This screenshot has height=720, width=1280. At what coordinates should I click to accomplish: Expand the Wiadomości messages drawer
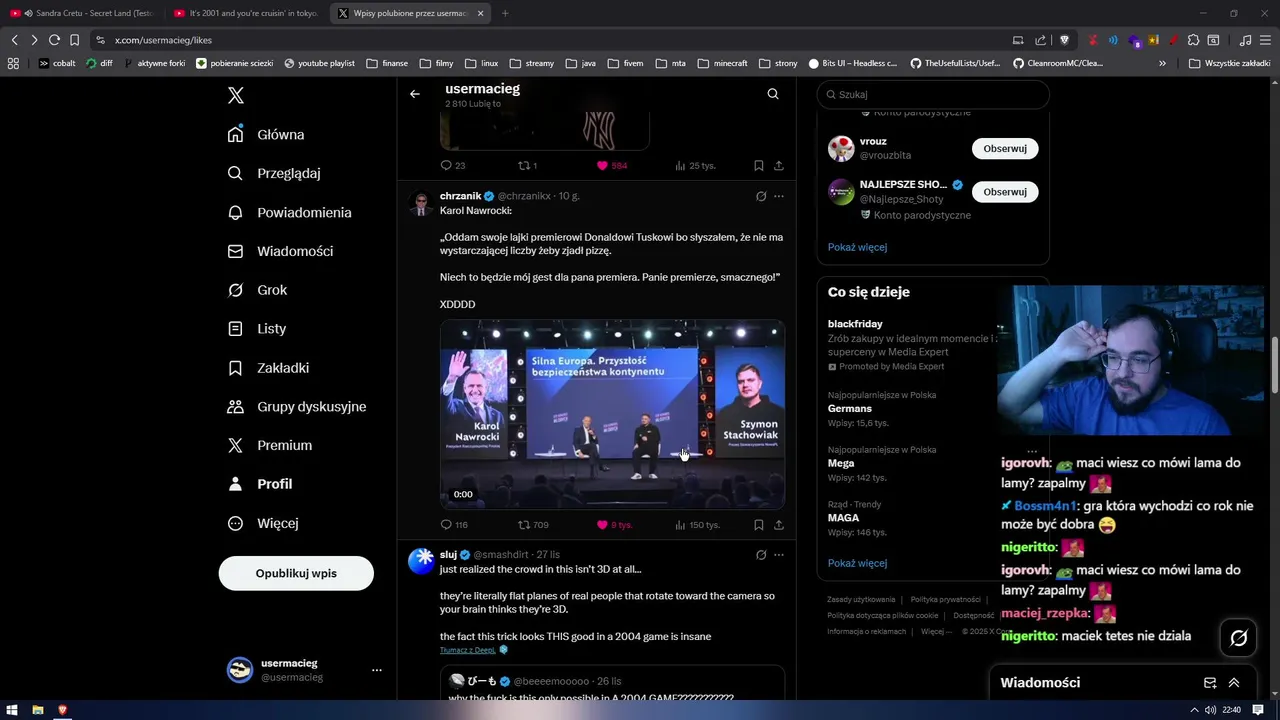tap(1234, 683)
